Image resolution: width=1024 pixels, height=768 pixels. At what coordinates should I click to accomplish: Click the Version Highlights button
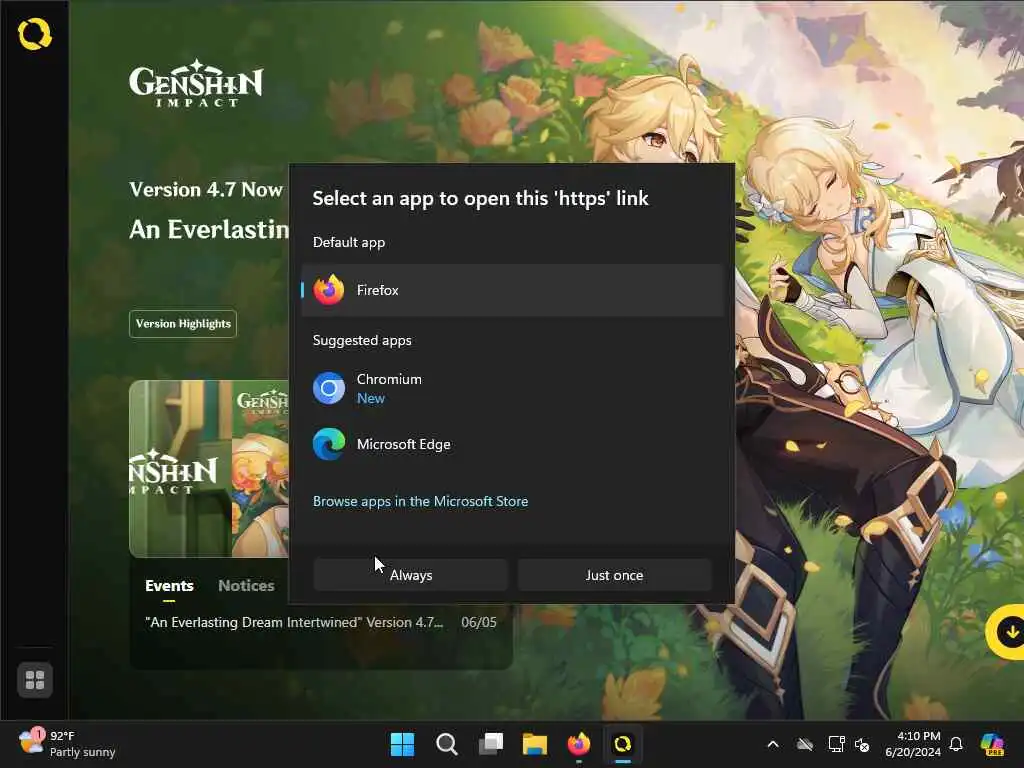click(183, 324)
